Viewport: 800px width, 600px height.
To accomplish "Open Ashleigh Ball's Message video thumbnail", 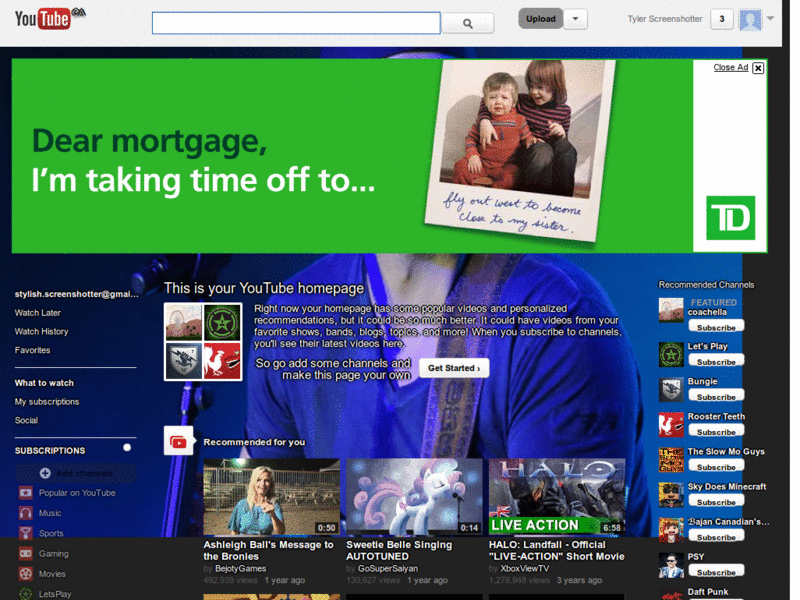I will click(x=271, y=496).
